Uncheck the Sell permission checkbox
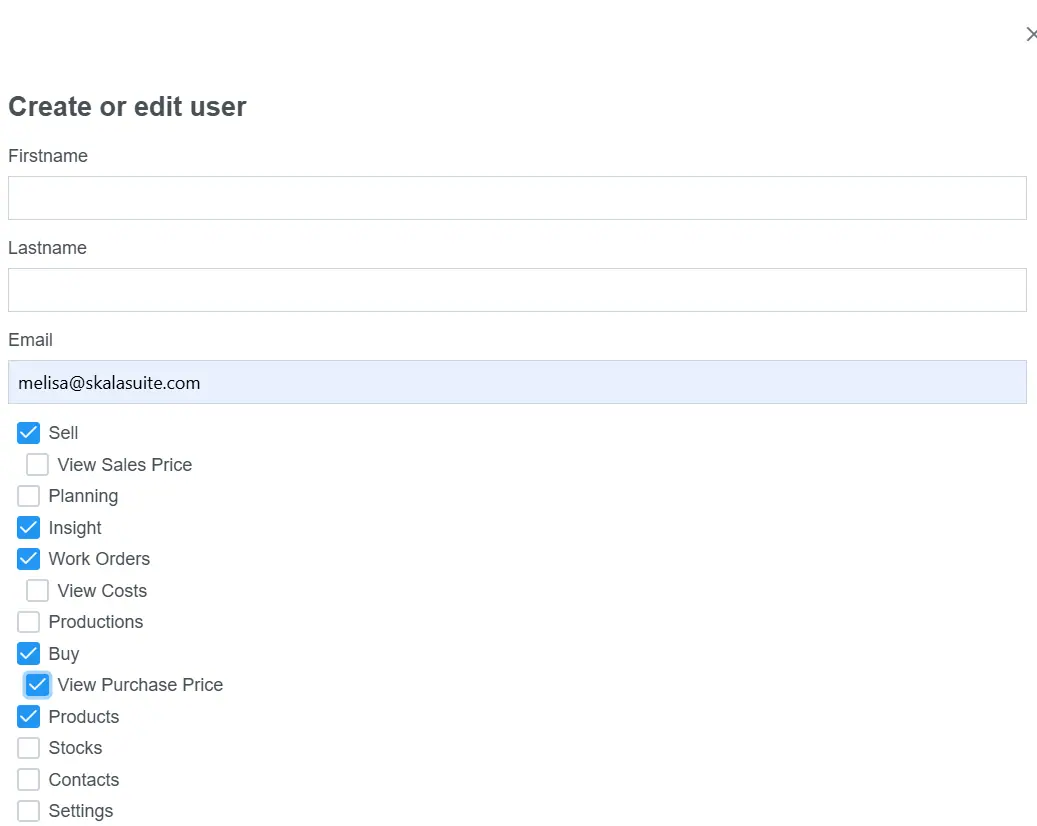Viewport: 1037px width, 826px height. [x=28, y=433]
